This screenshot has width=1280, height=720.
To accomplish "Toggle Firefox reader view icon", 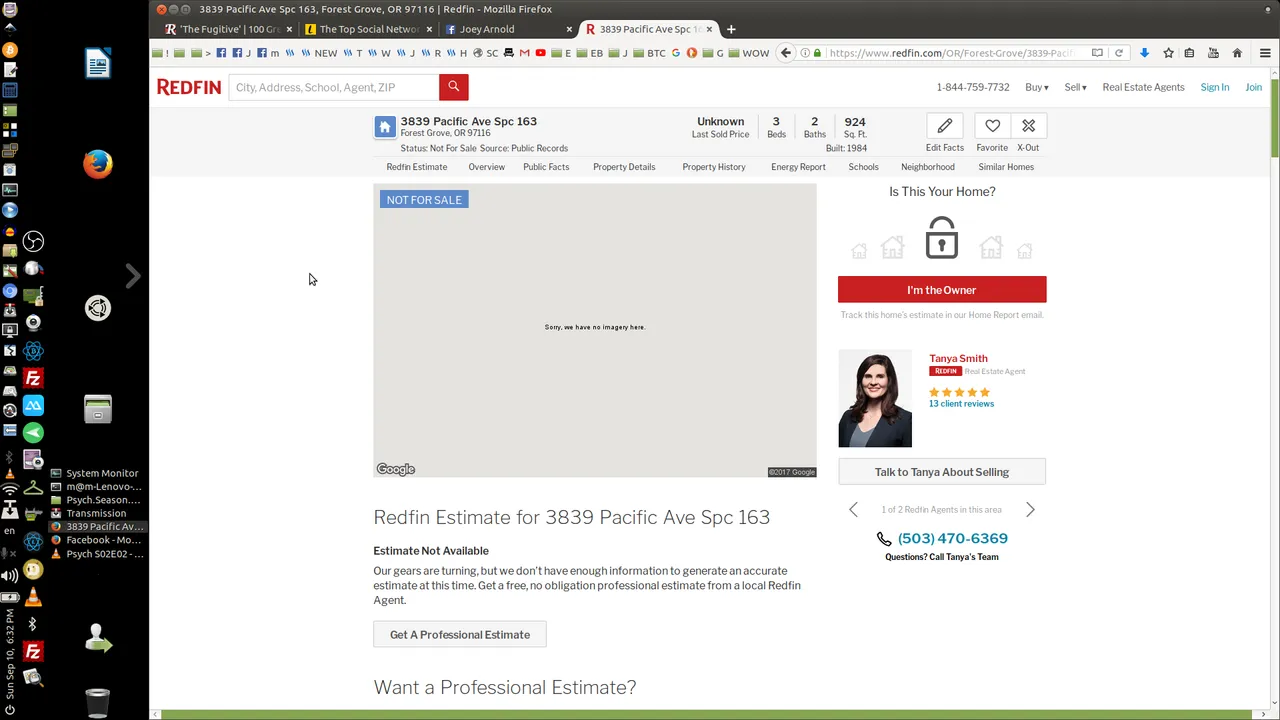I will pos(1097,53).
